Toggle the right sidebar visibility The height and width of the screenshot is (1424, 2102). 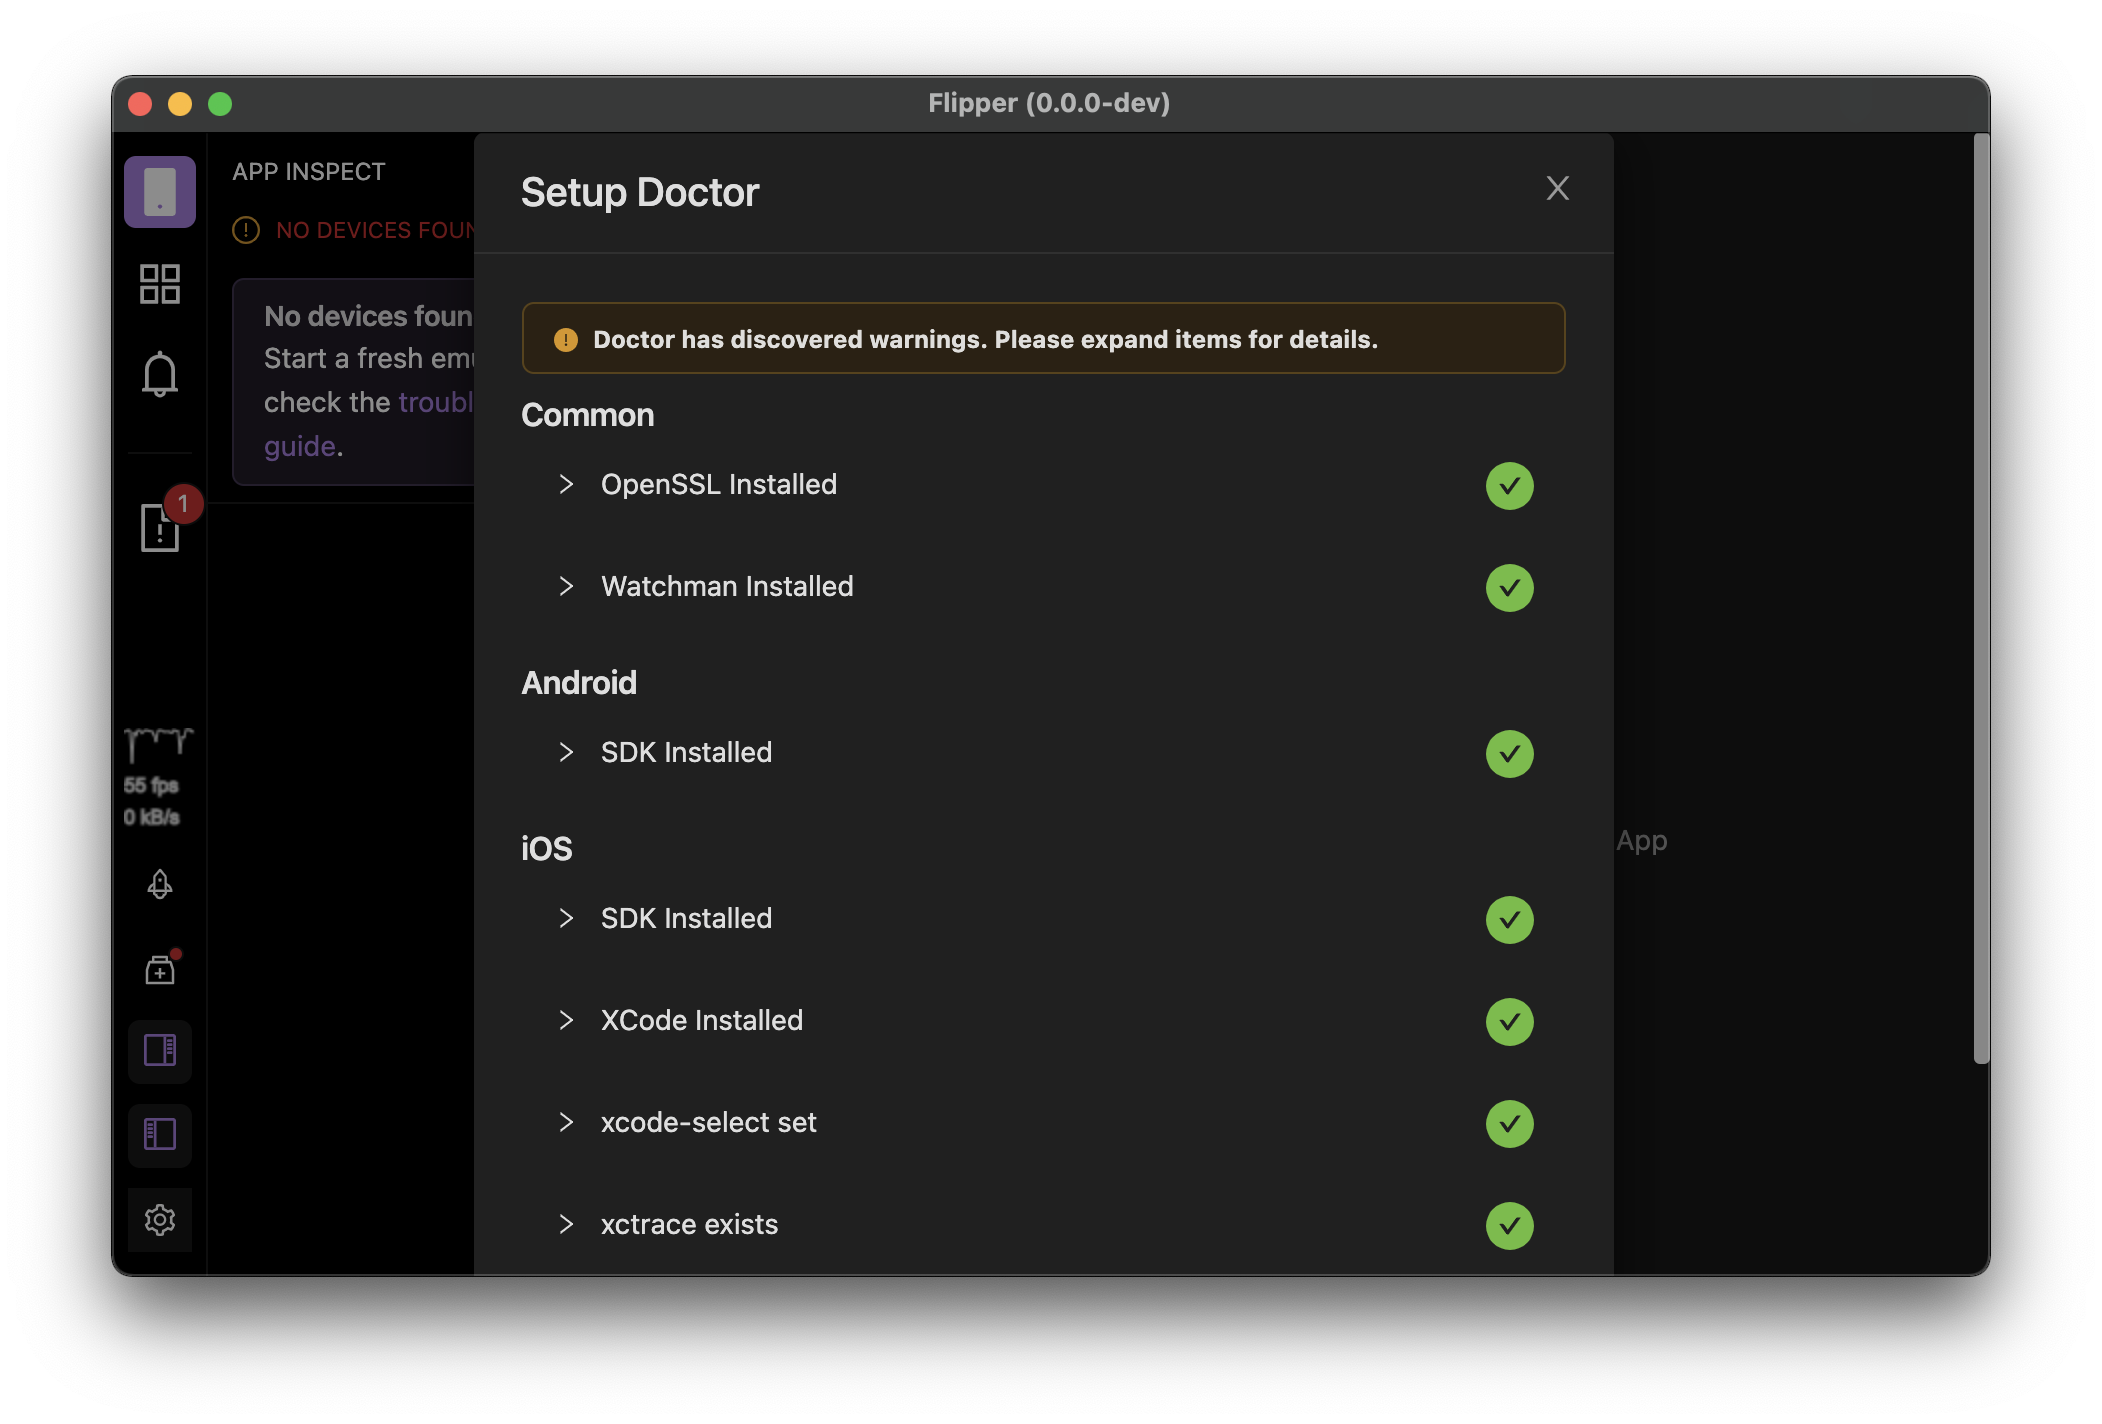(159, 1050)
